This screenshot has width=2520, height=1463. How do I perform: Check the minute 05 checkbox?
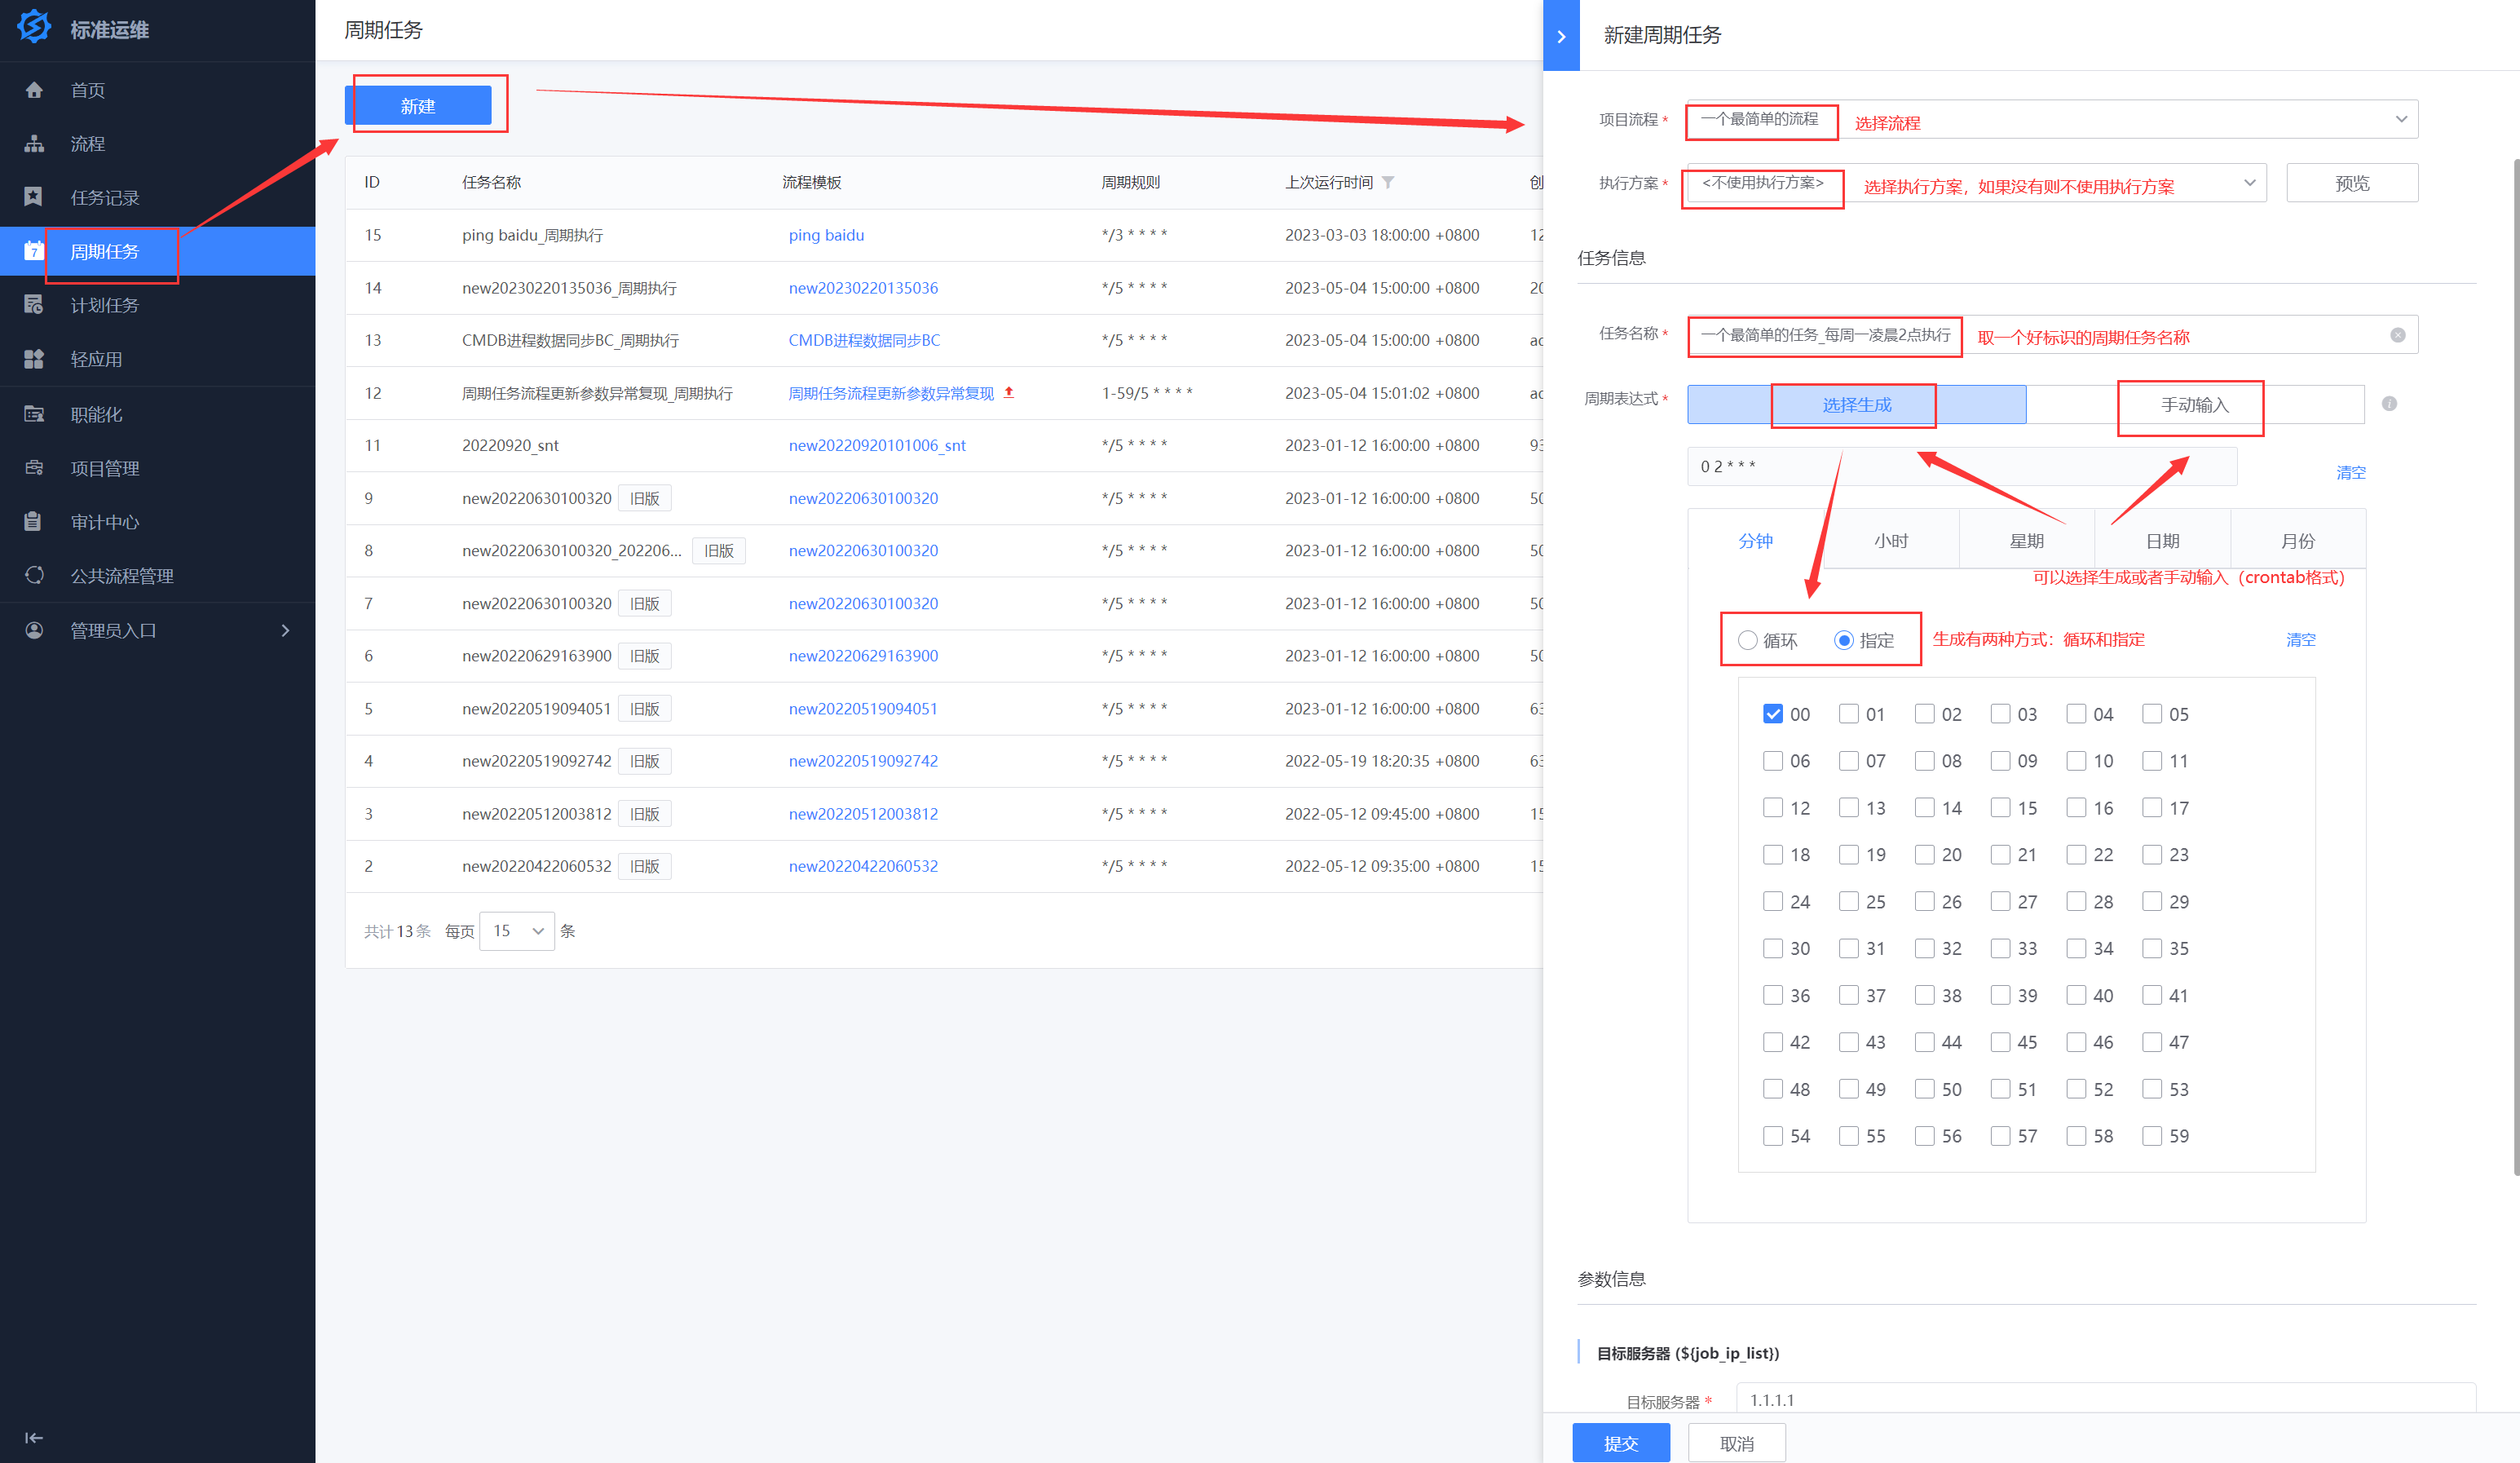2152,714
